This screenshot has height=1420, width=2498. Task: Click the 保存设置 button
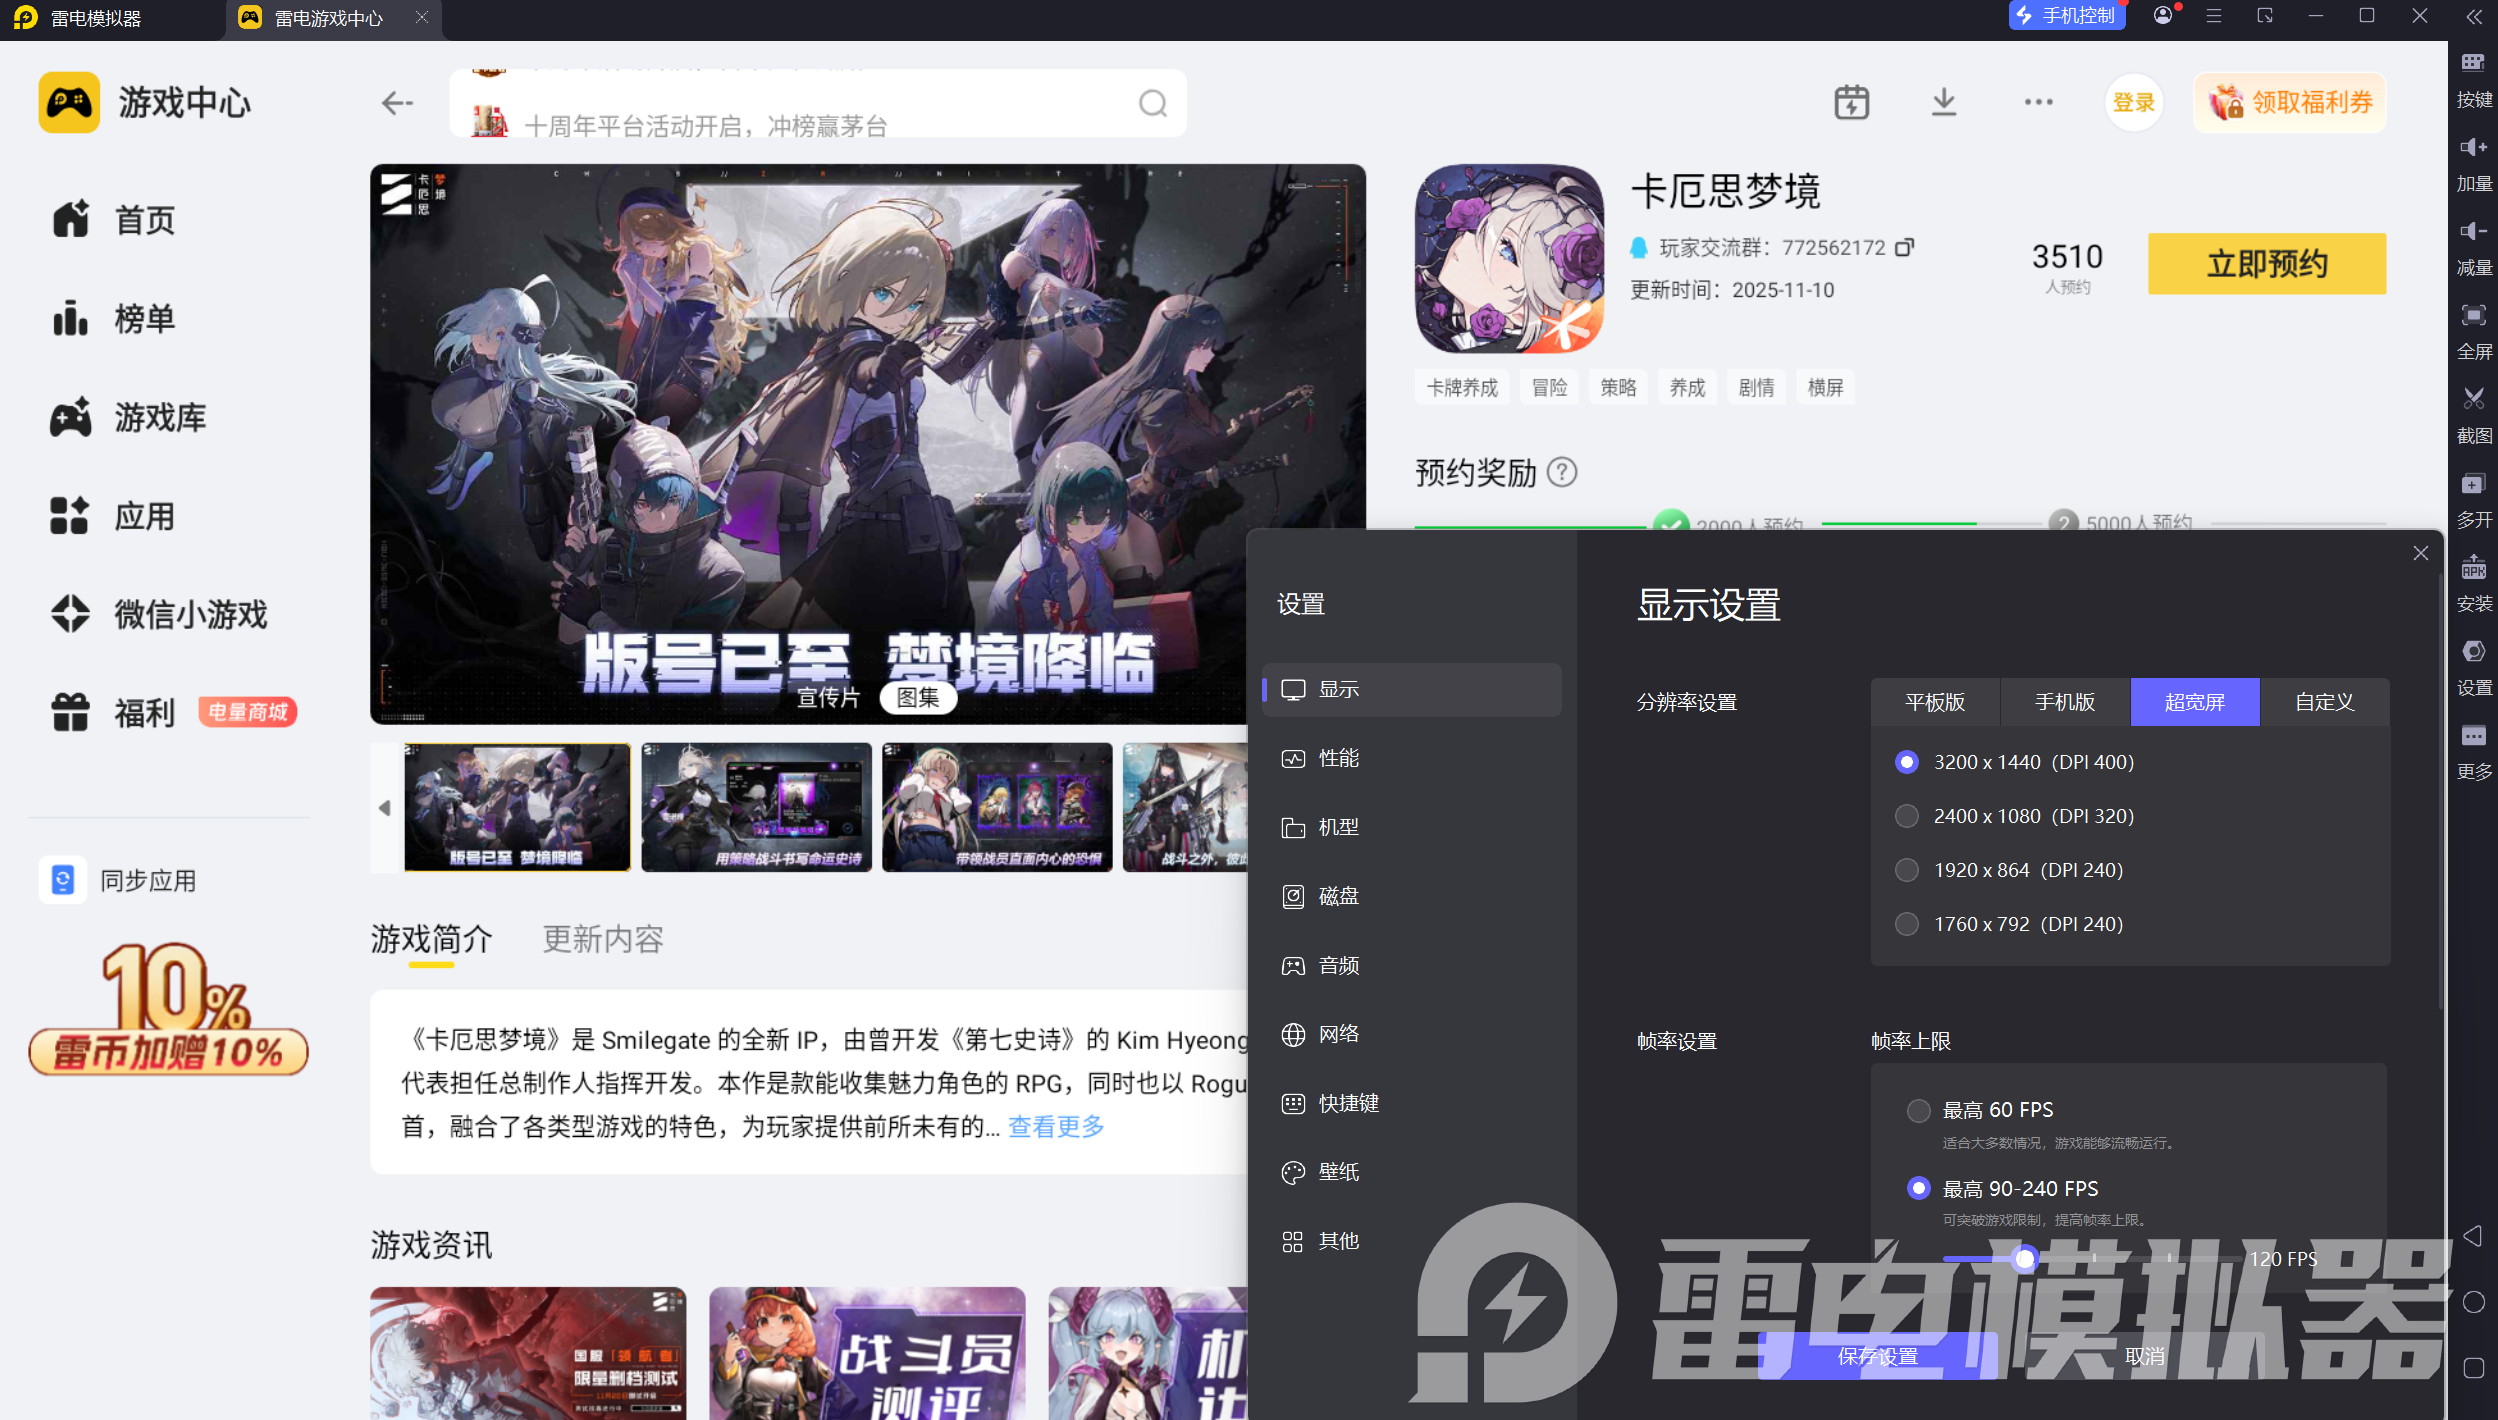click(1877, 1356)
